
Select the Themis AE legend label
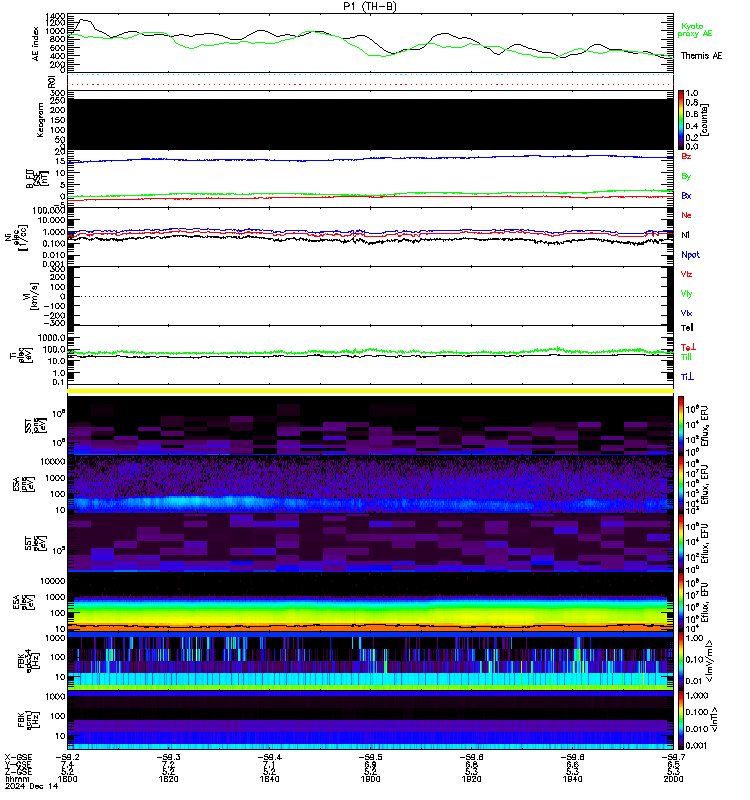point(702,56)
